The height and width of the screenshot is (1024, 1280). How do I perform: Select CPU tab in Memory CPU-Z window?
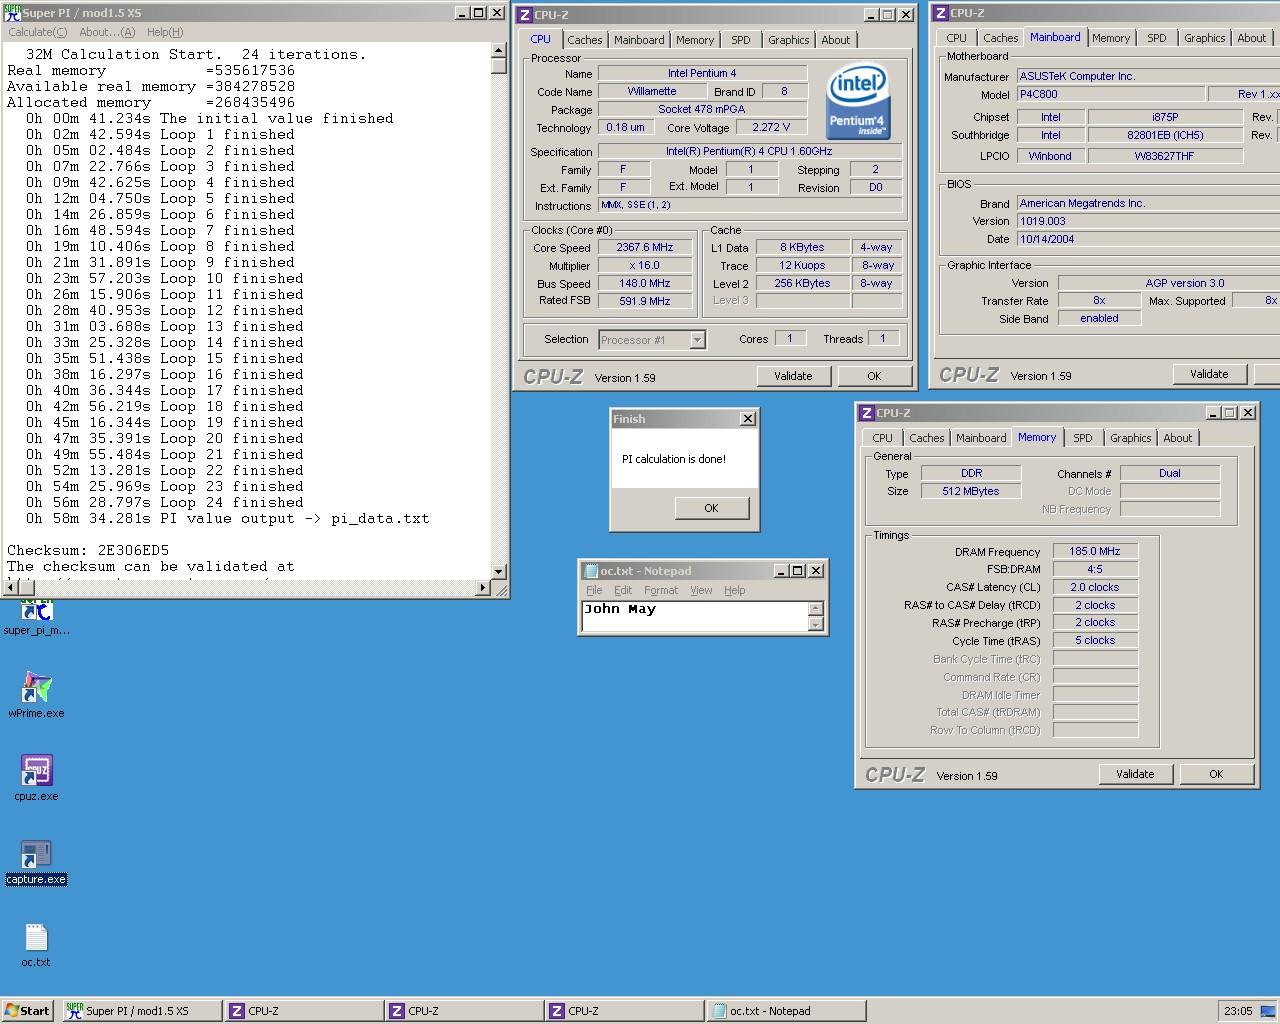883,438
